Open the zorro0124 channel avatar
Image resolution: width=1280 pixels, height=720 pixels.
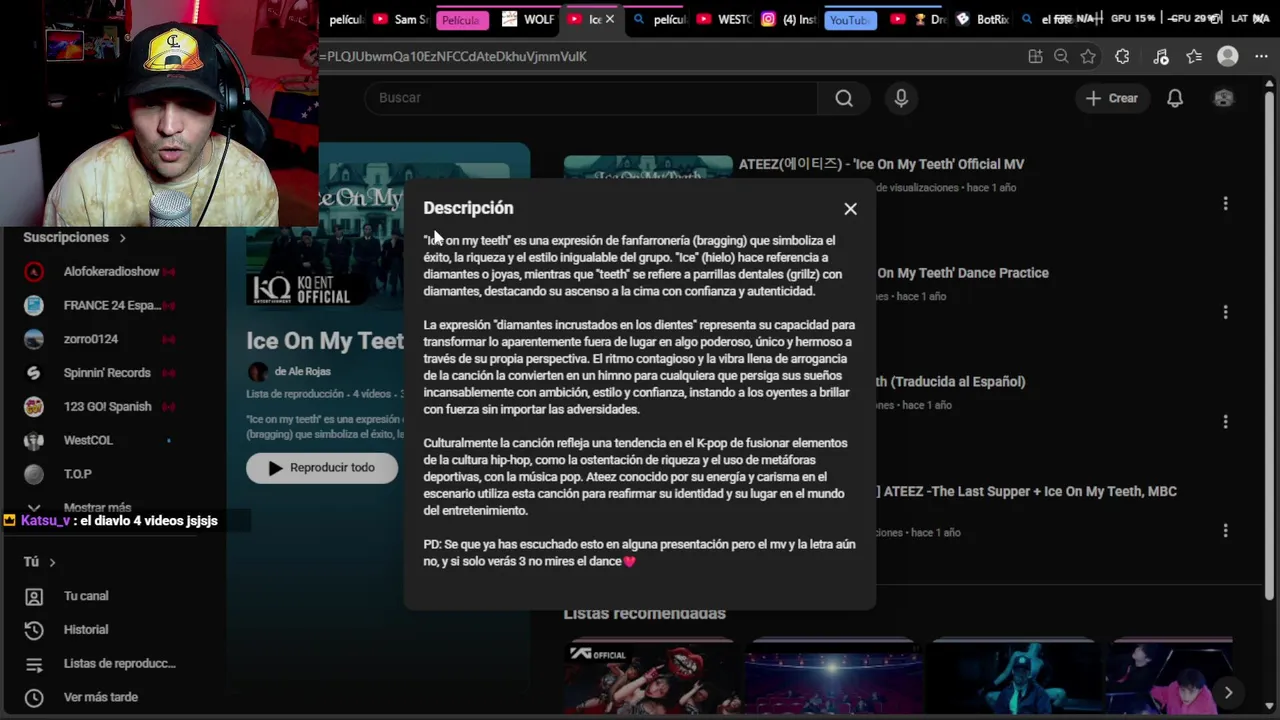click(34, 339)
